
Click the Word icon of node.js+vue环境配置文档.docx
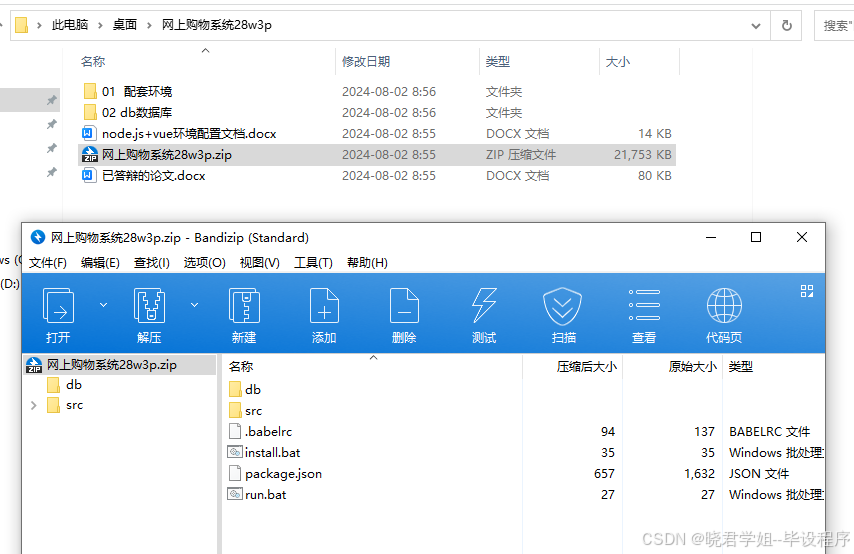(89, 133)
